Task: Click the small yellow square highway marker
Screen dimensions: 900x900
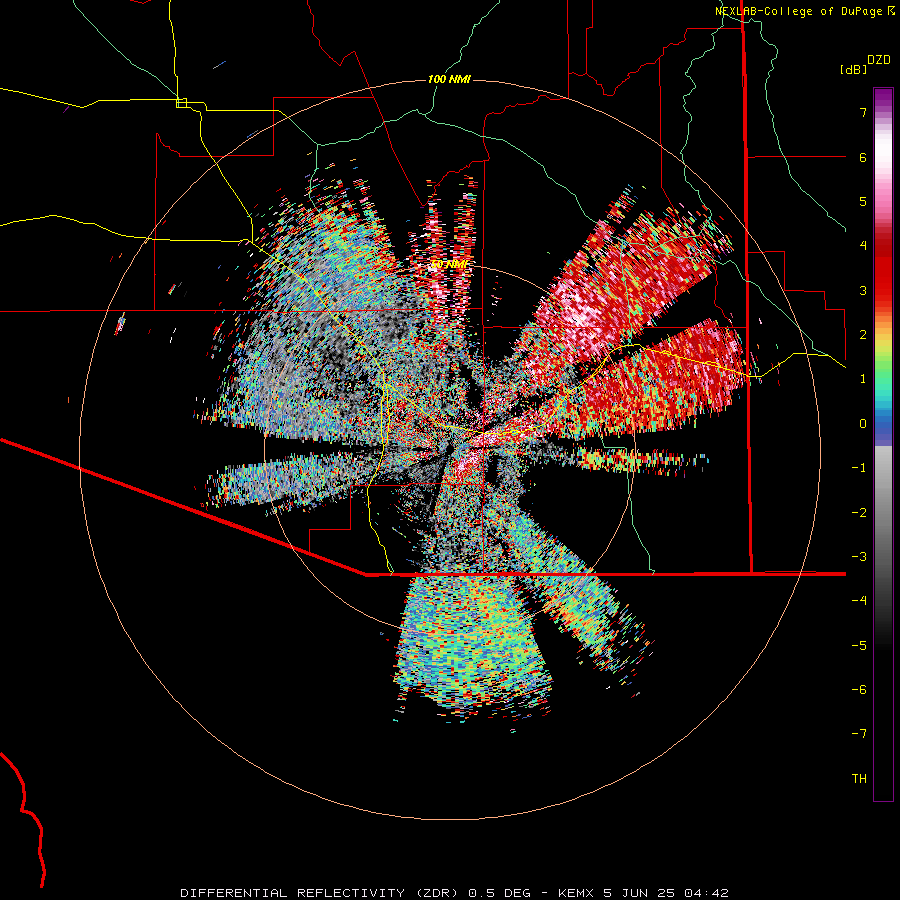Action: tap(181, 103)
